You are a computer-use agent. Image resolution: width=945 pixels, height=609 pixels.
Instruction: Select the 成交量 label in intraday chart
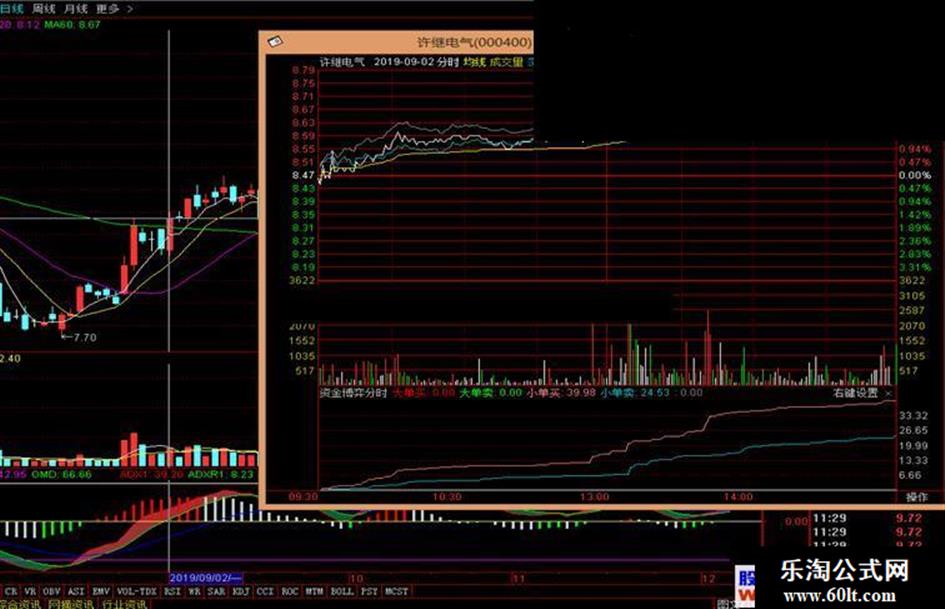(506, 62)
